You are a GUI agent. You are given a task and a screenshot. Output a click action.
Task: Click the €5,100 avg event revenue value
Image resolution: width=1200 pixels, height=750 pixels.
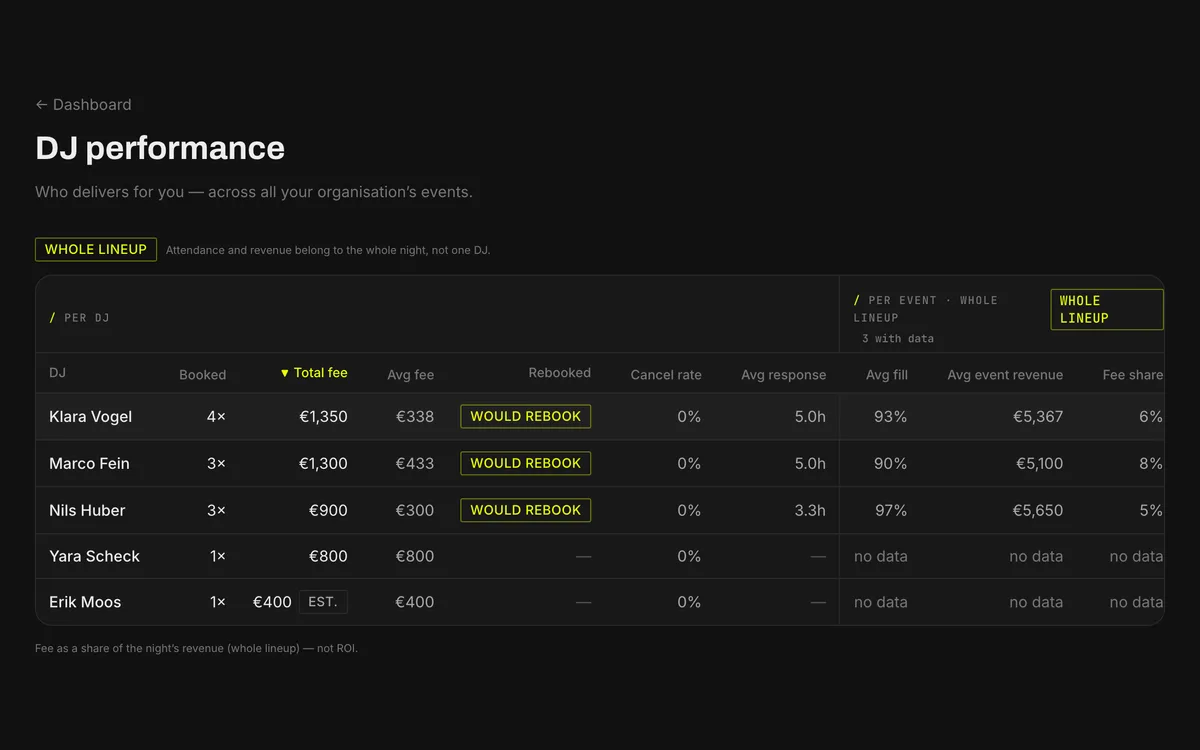[1038, 464]
